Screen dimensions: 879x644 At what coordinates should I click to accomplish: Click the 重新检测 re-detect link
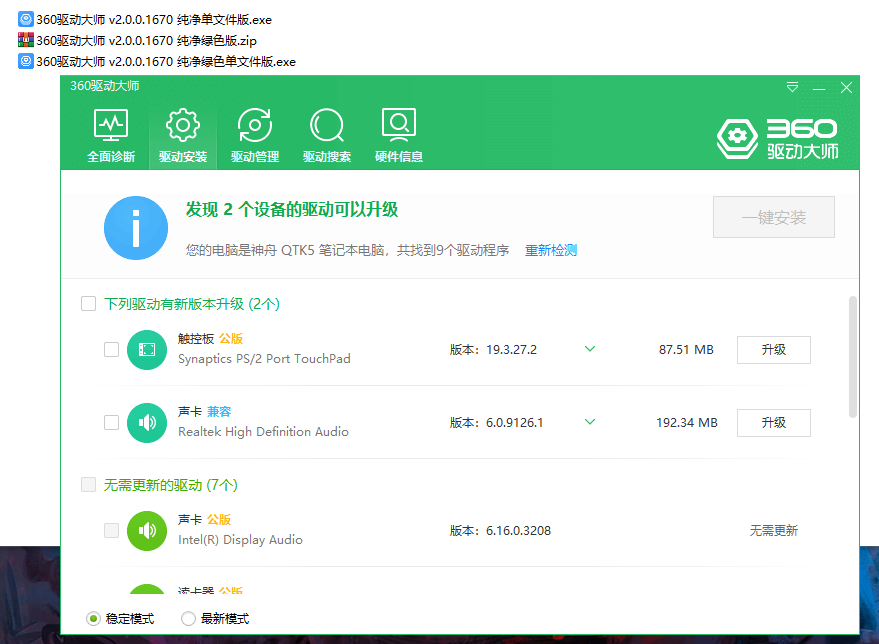(550, 250)
